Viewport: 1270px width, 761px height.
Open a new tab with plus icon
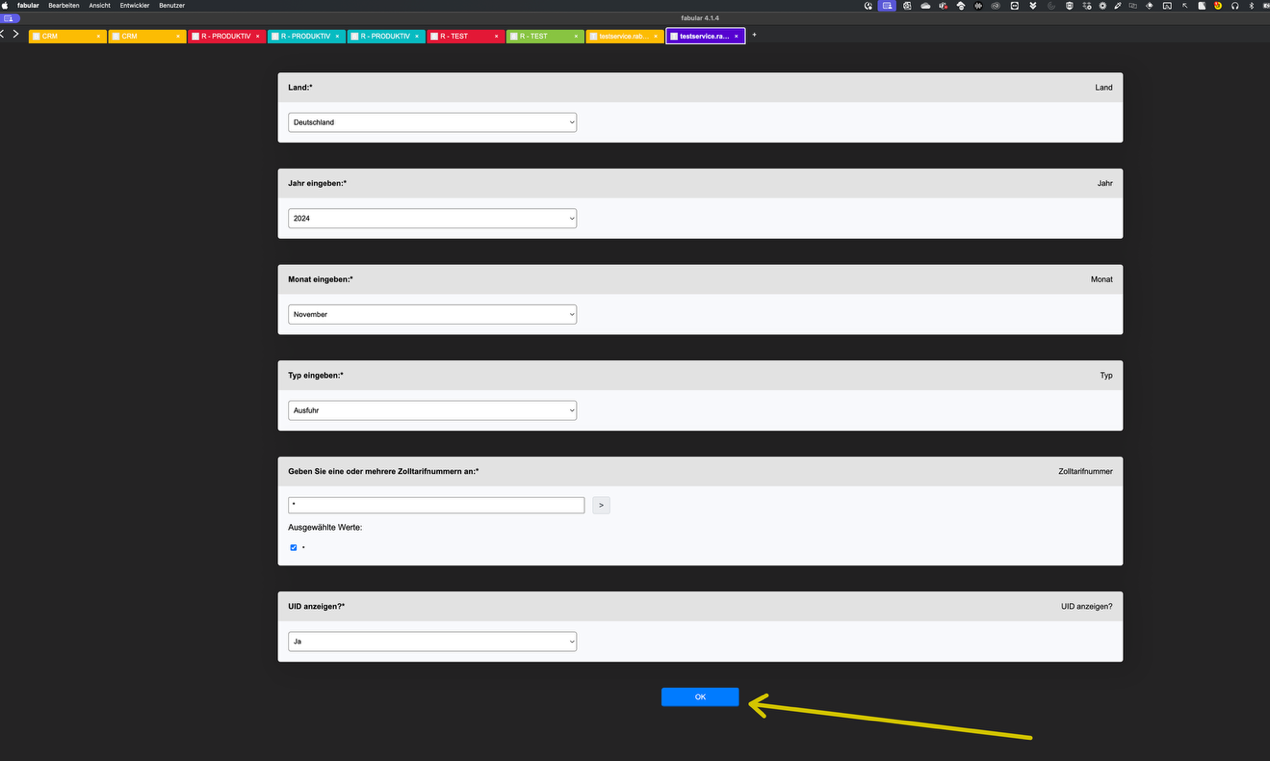(x=754, y=36)
